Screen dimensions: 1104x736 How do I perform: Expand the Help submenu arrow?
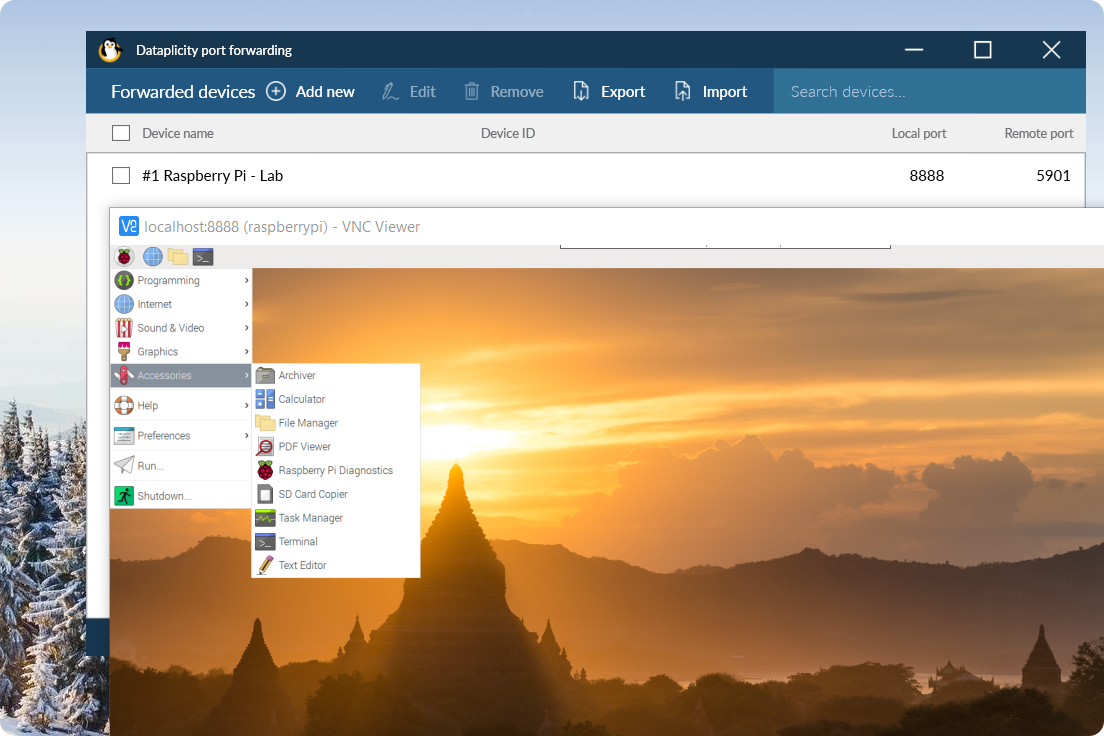(x=246, y=406)
